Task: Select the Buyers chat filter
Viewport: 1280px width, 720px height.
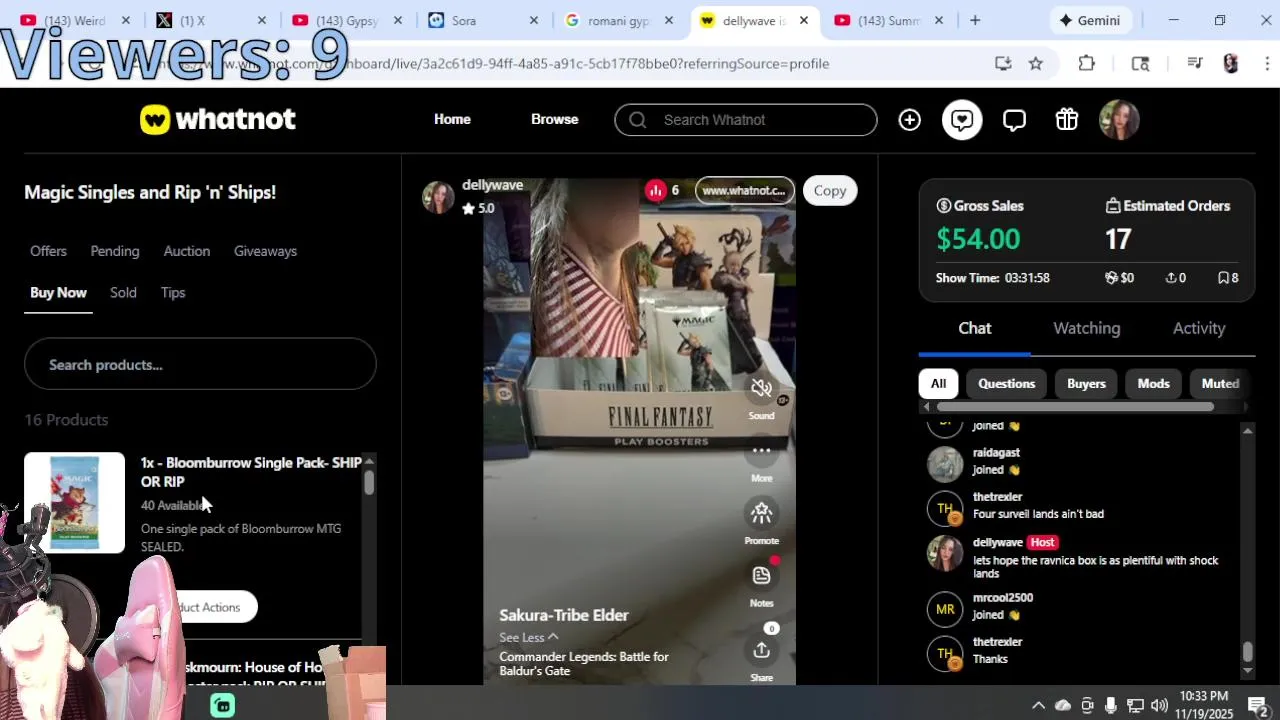Action: [1086, 384]
